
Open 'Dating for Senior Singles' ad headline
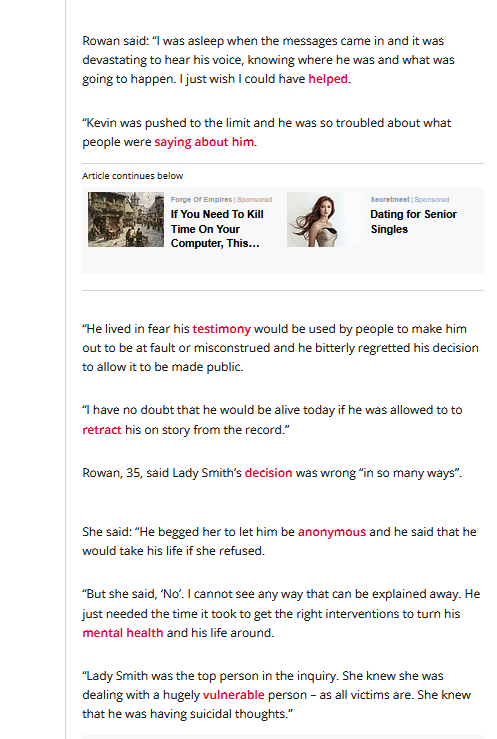pyautogui.click(x=414, y=222)
